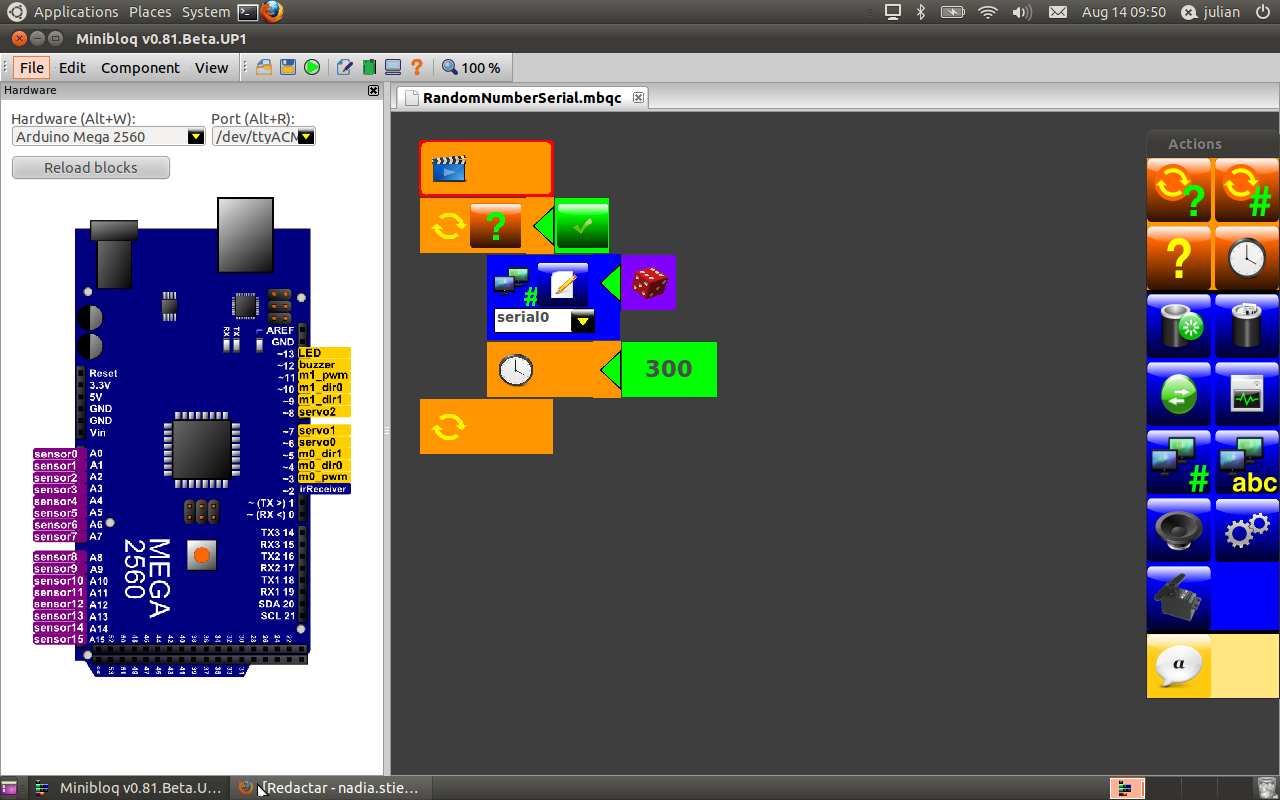The height and width of the screenshot is (800, 1280).
Task: Add the gears motor block from Actions
Action: pyautogui.click(x=1247, y=530)
